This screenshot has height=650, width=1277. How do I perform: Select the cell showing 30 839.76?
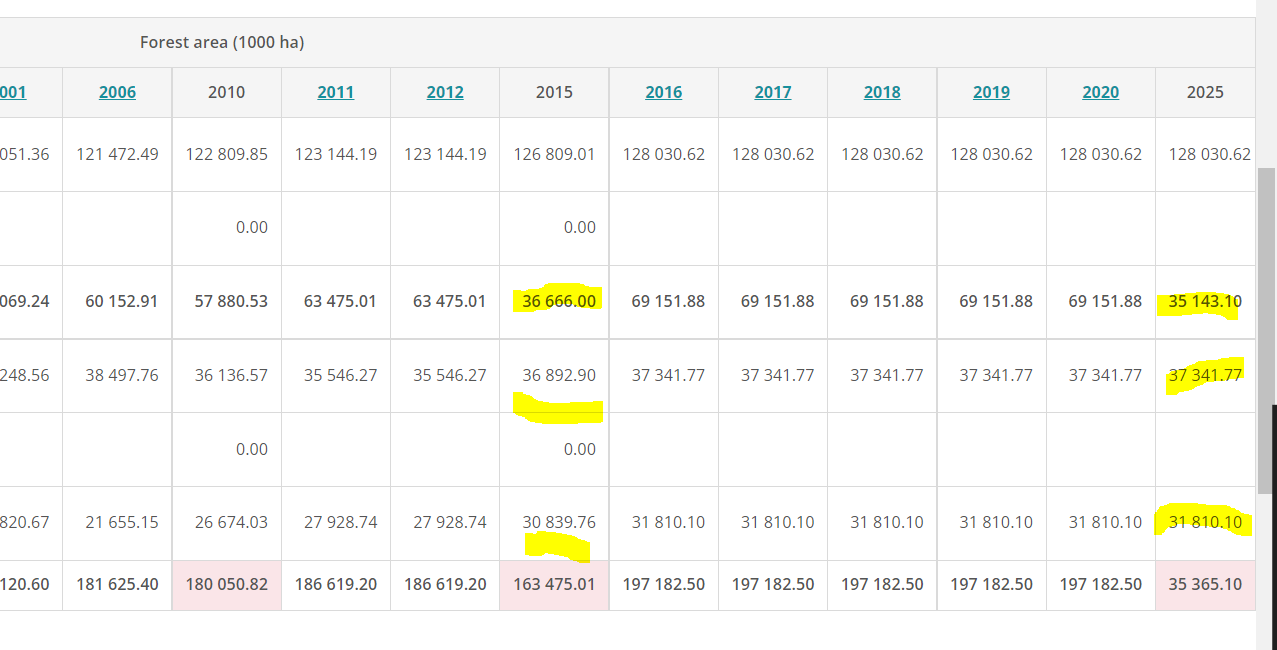coord(554,522)
